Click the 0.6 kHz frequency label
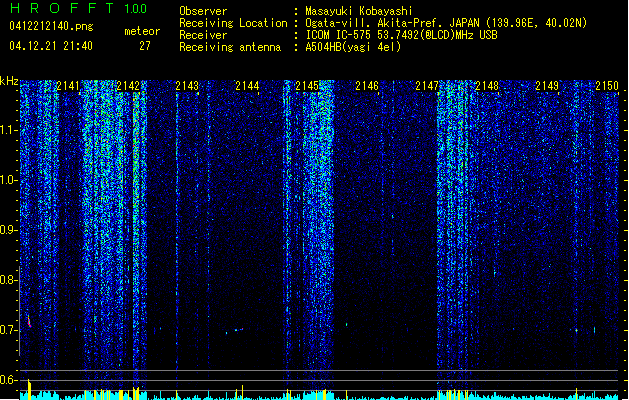This screenshot has height=400, width=629. click(x=9, y=380)
